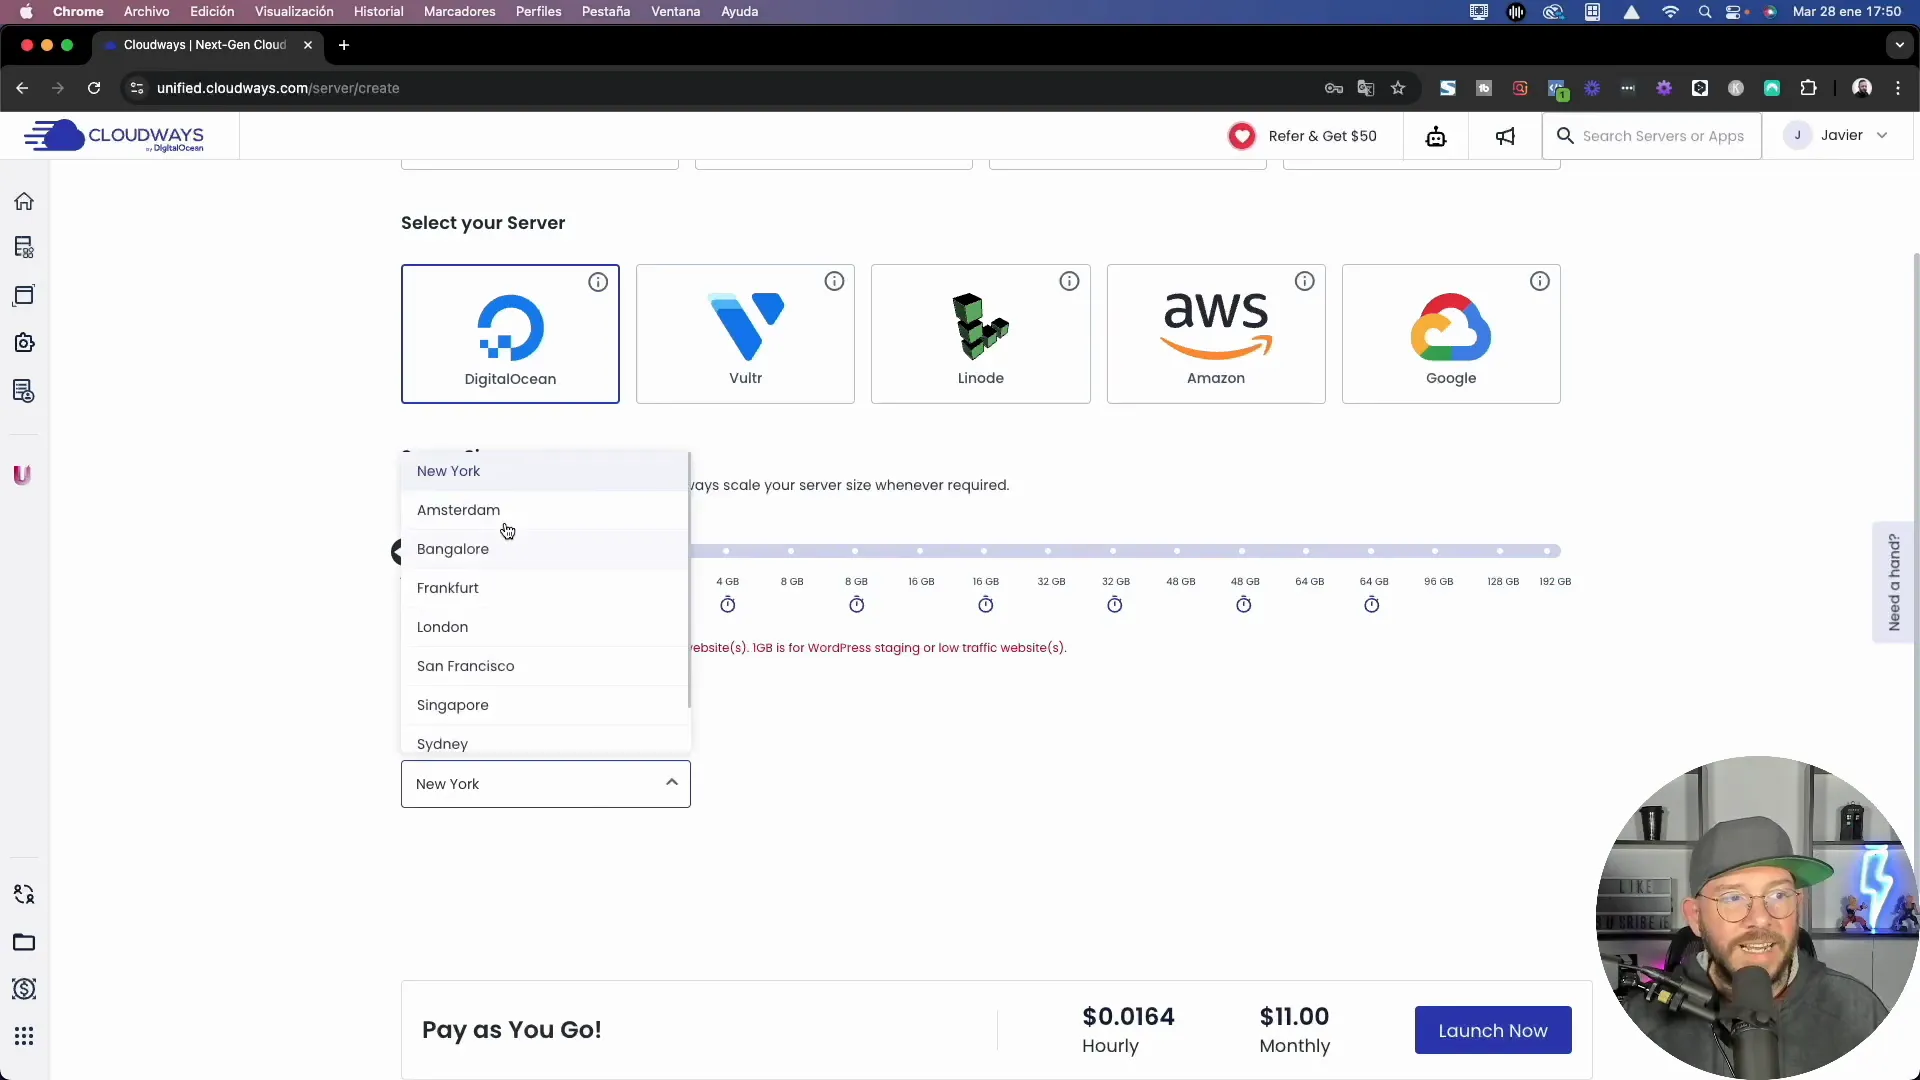The height and width of the screenshot is (1080, 1920).
Task: Collapse the New York location dropdown
Action: 546,784
